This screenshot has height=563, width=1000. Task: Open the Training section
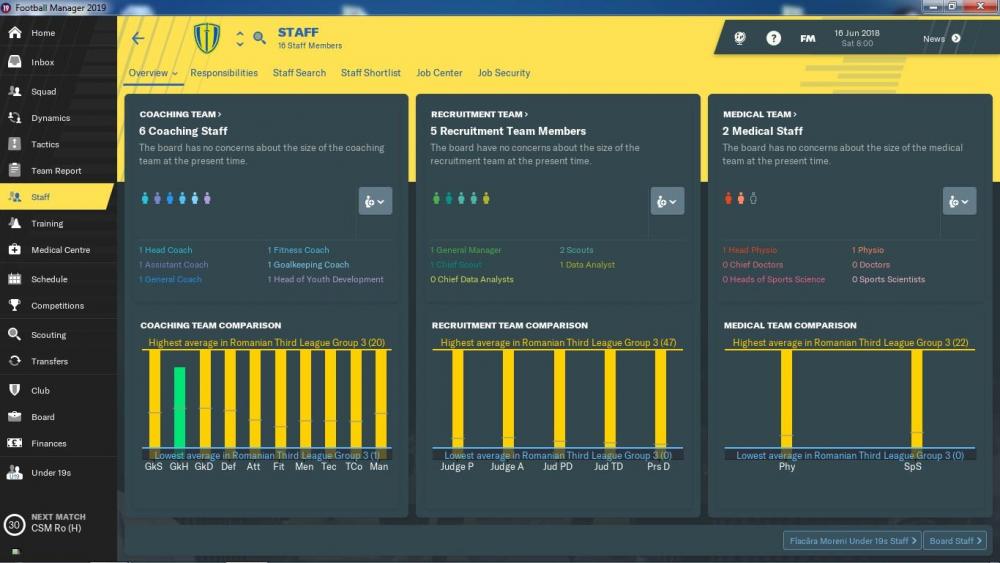tap(47, 224)
